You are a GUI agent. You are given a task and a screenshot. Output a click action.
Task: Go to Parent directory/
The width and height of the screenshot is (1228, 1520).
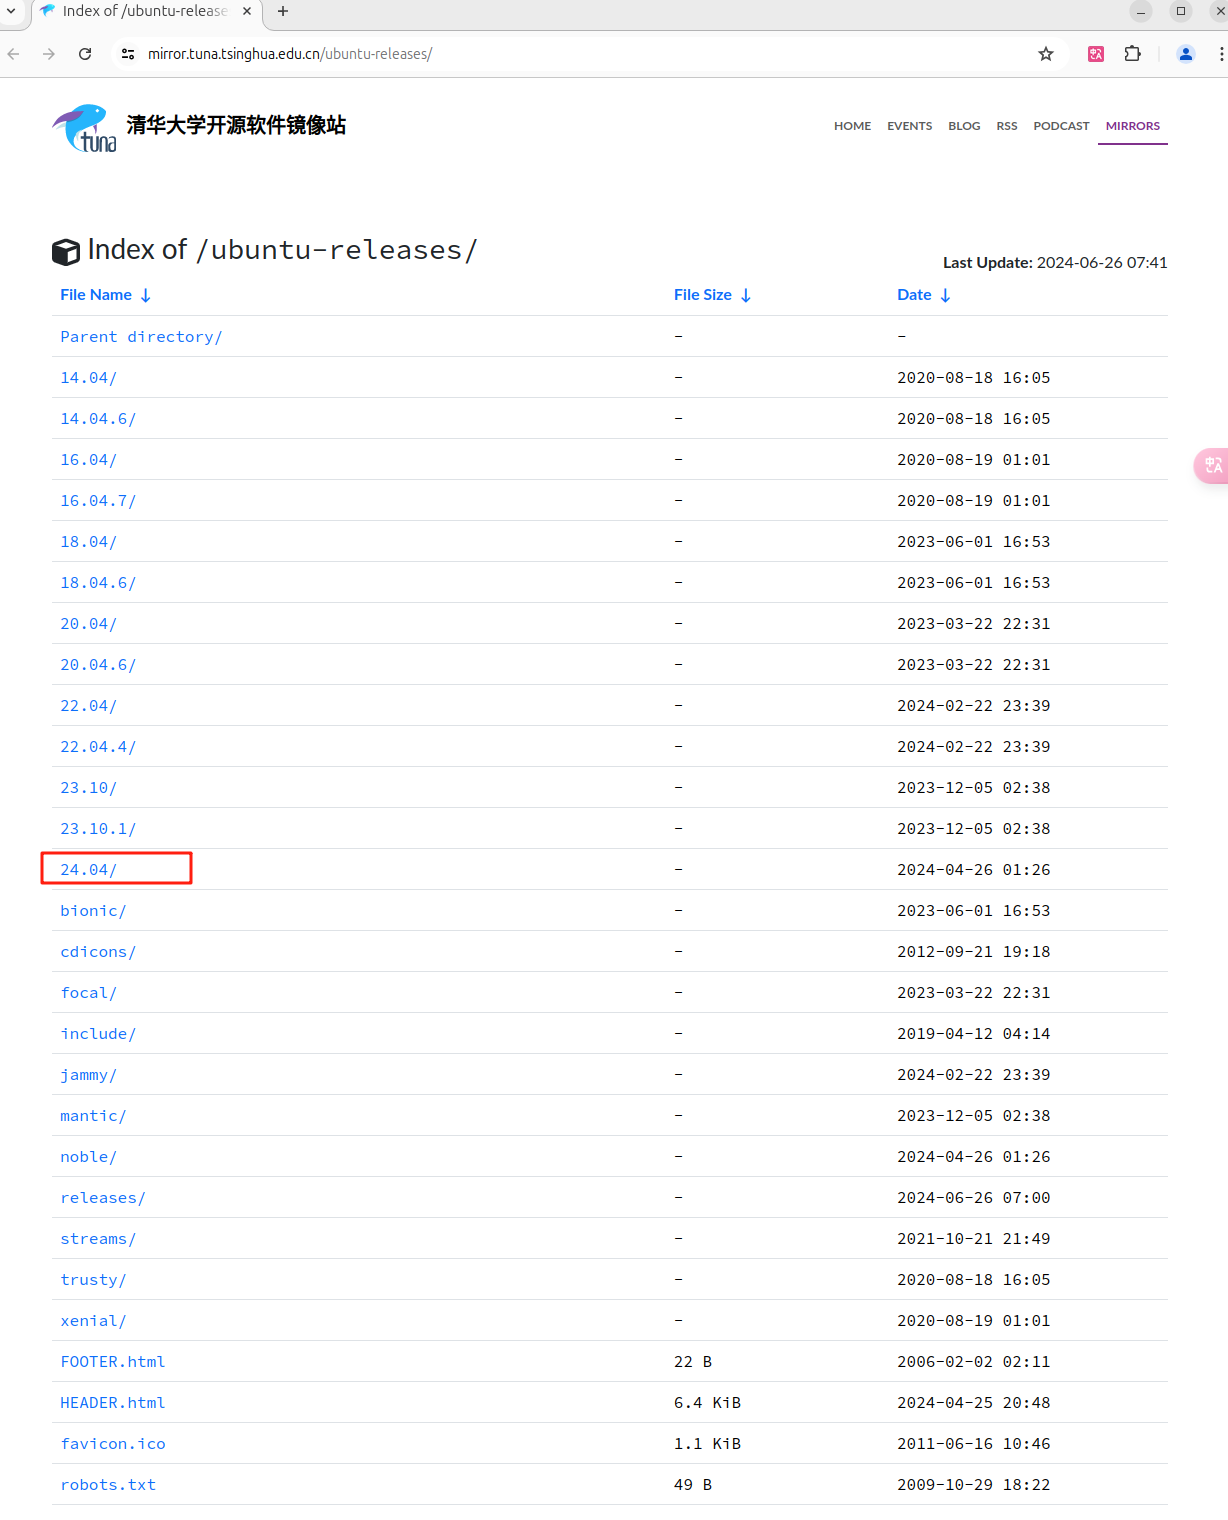141,337
